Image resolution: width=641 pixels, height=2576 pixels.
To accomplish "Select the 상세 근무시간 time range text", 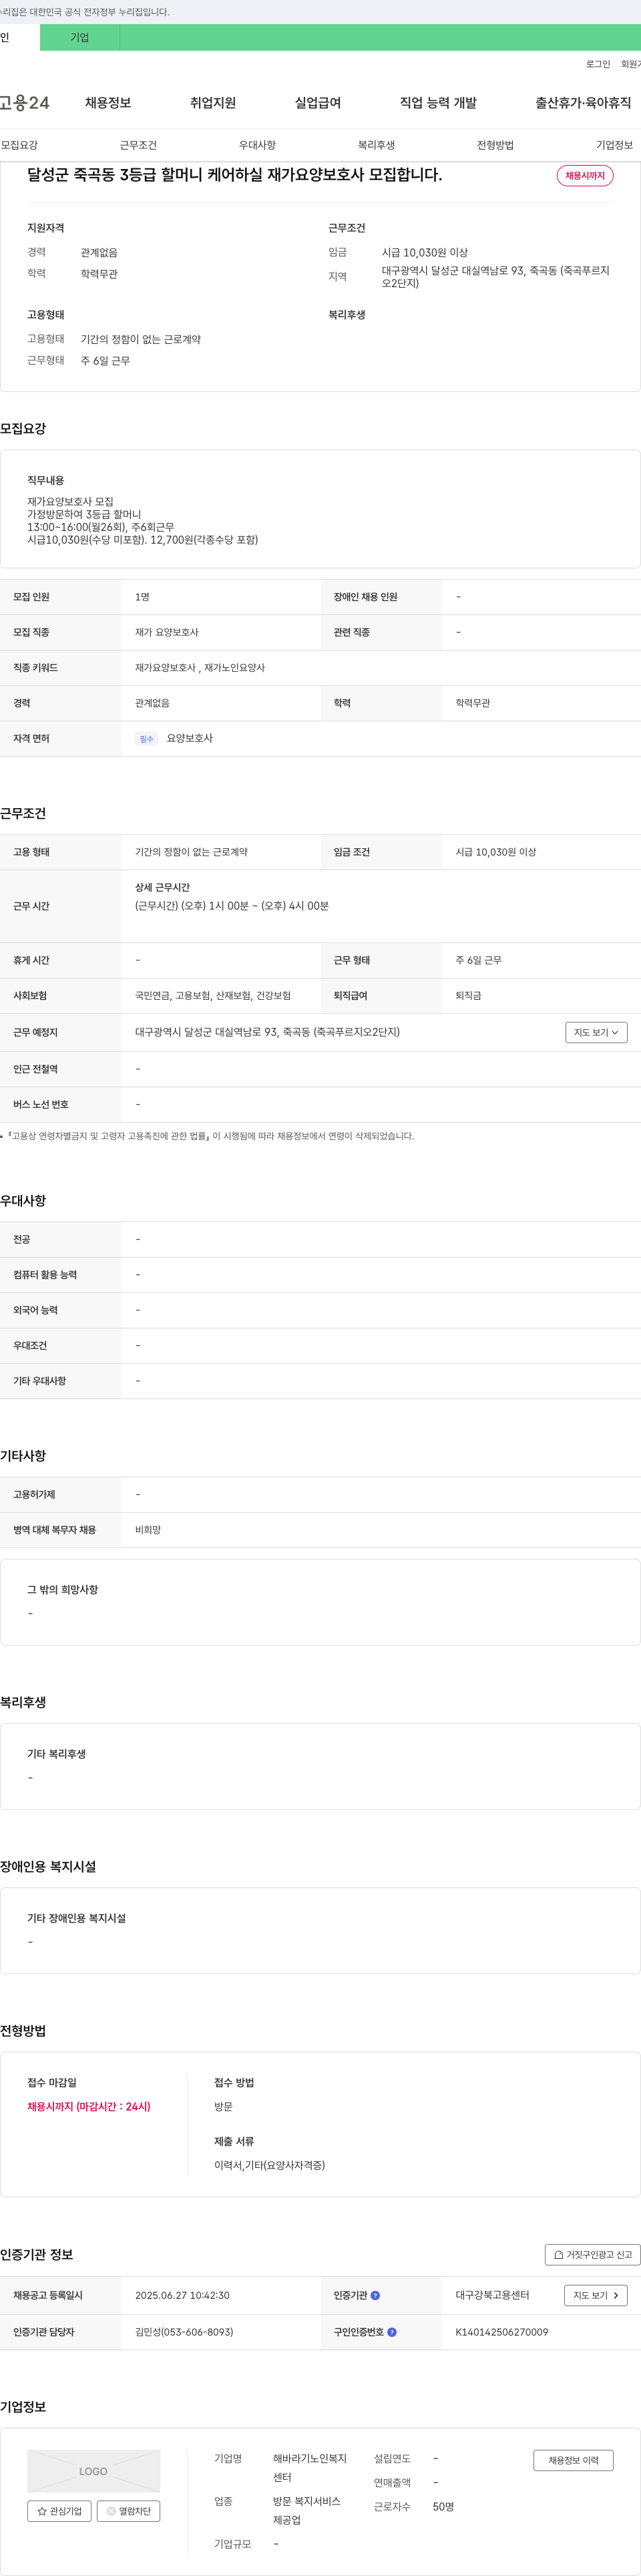I will 232,906.
